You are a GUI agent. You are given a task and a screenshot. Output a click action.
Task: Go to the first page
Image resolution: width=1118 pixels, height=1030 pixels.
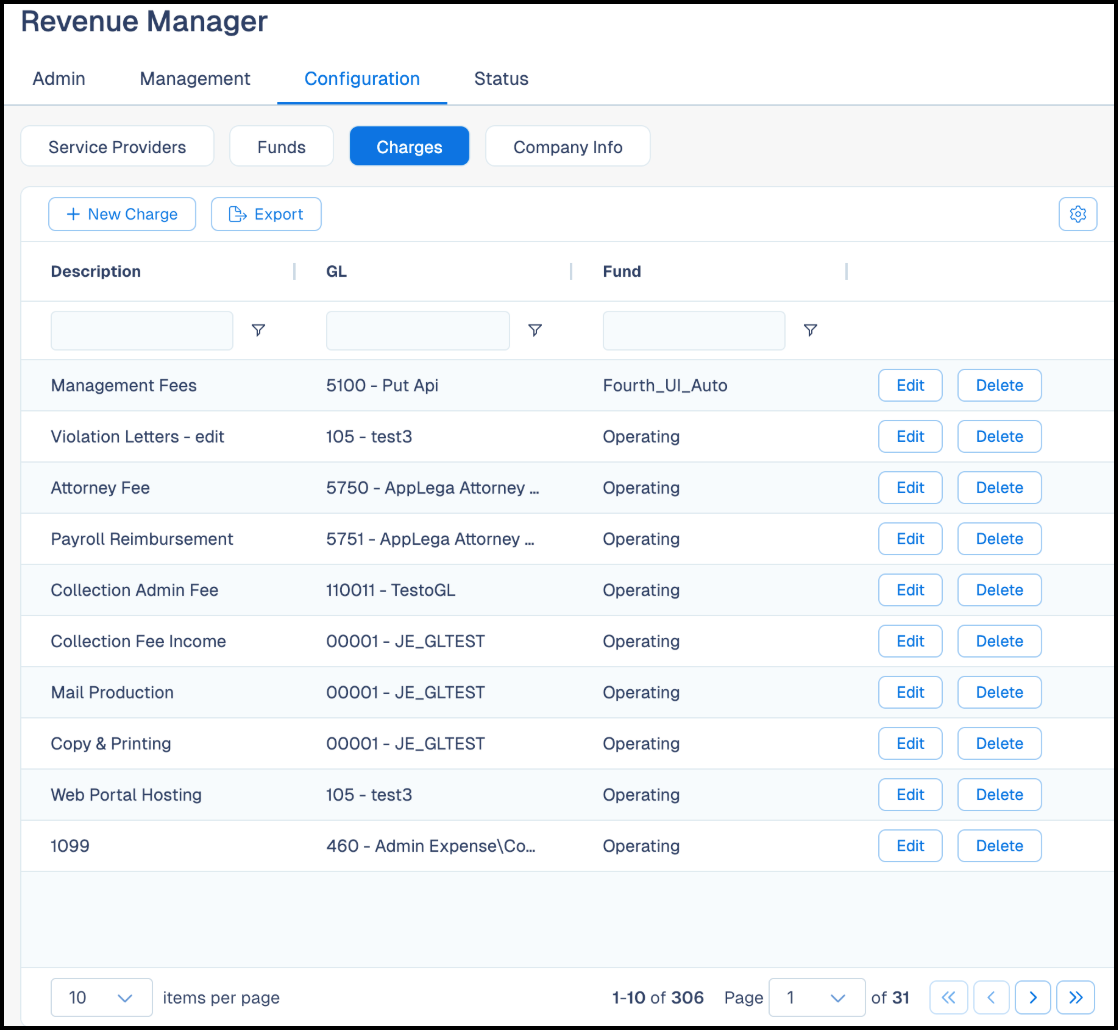(x=948, y=997)
